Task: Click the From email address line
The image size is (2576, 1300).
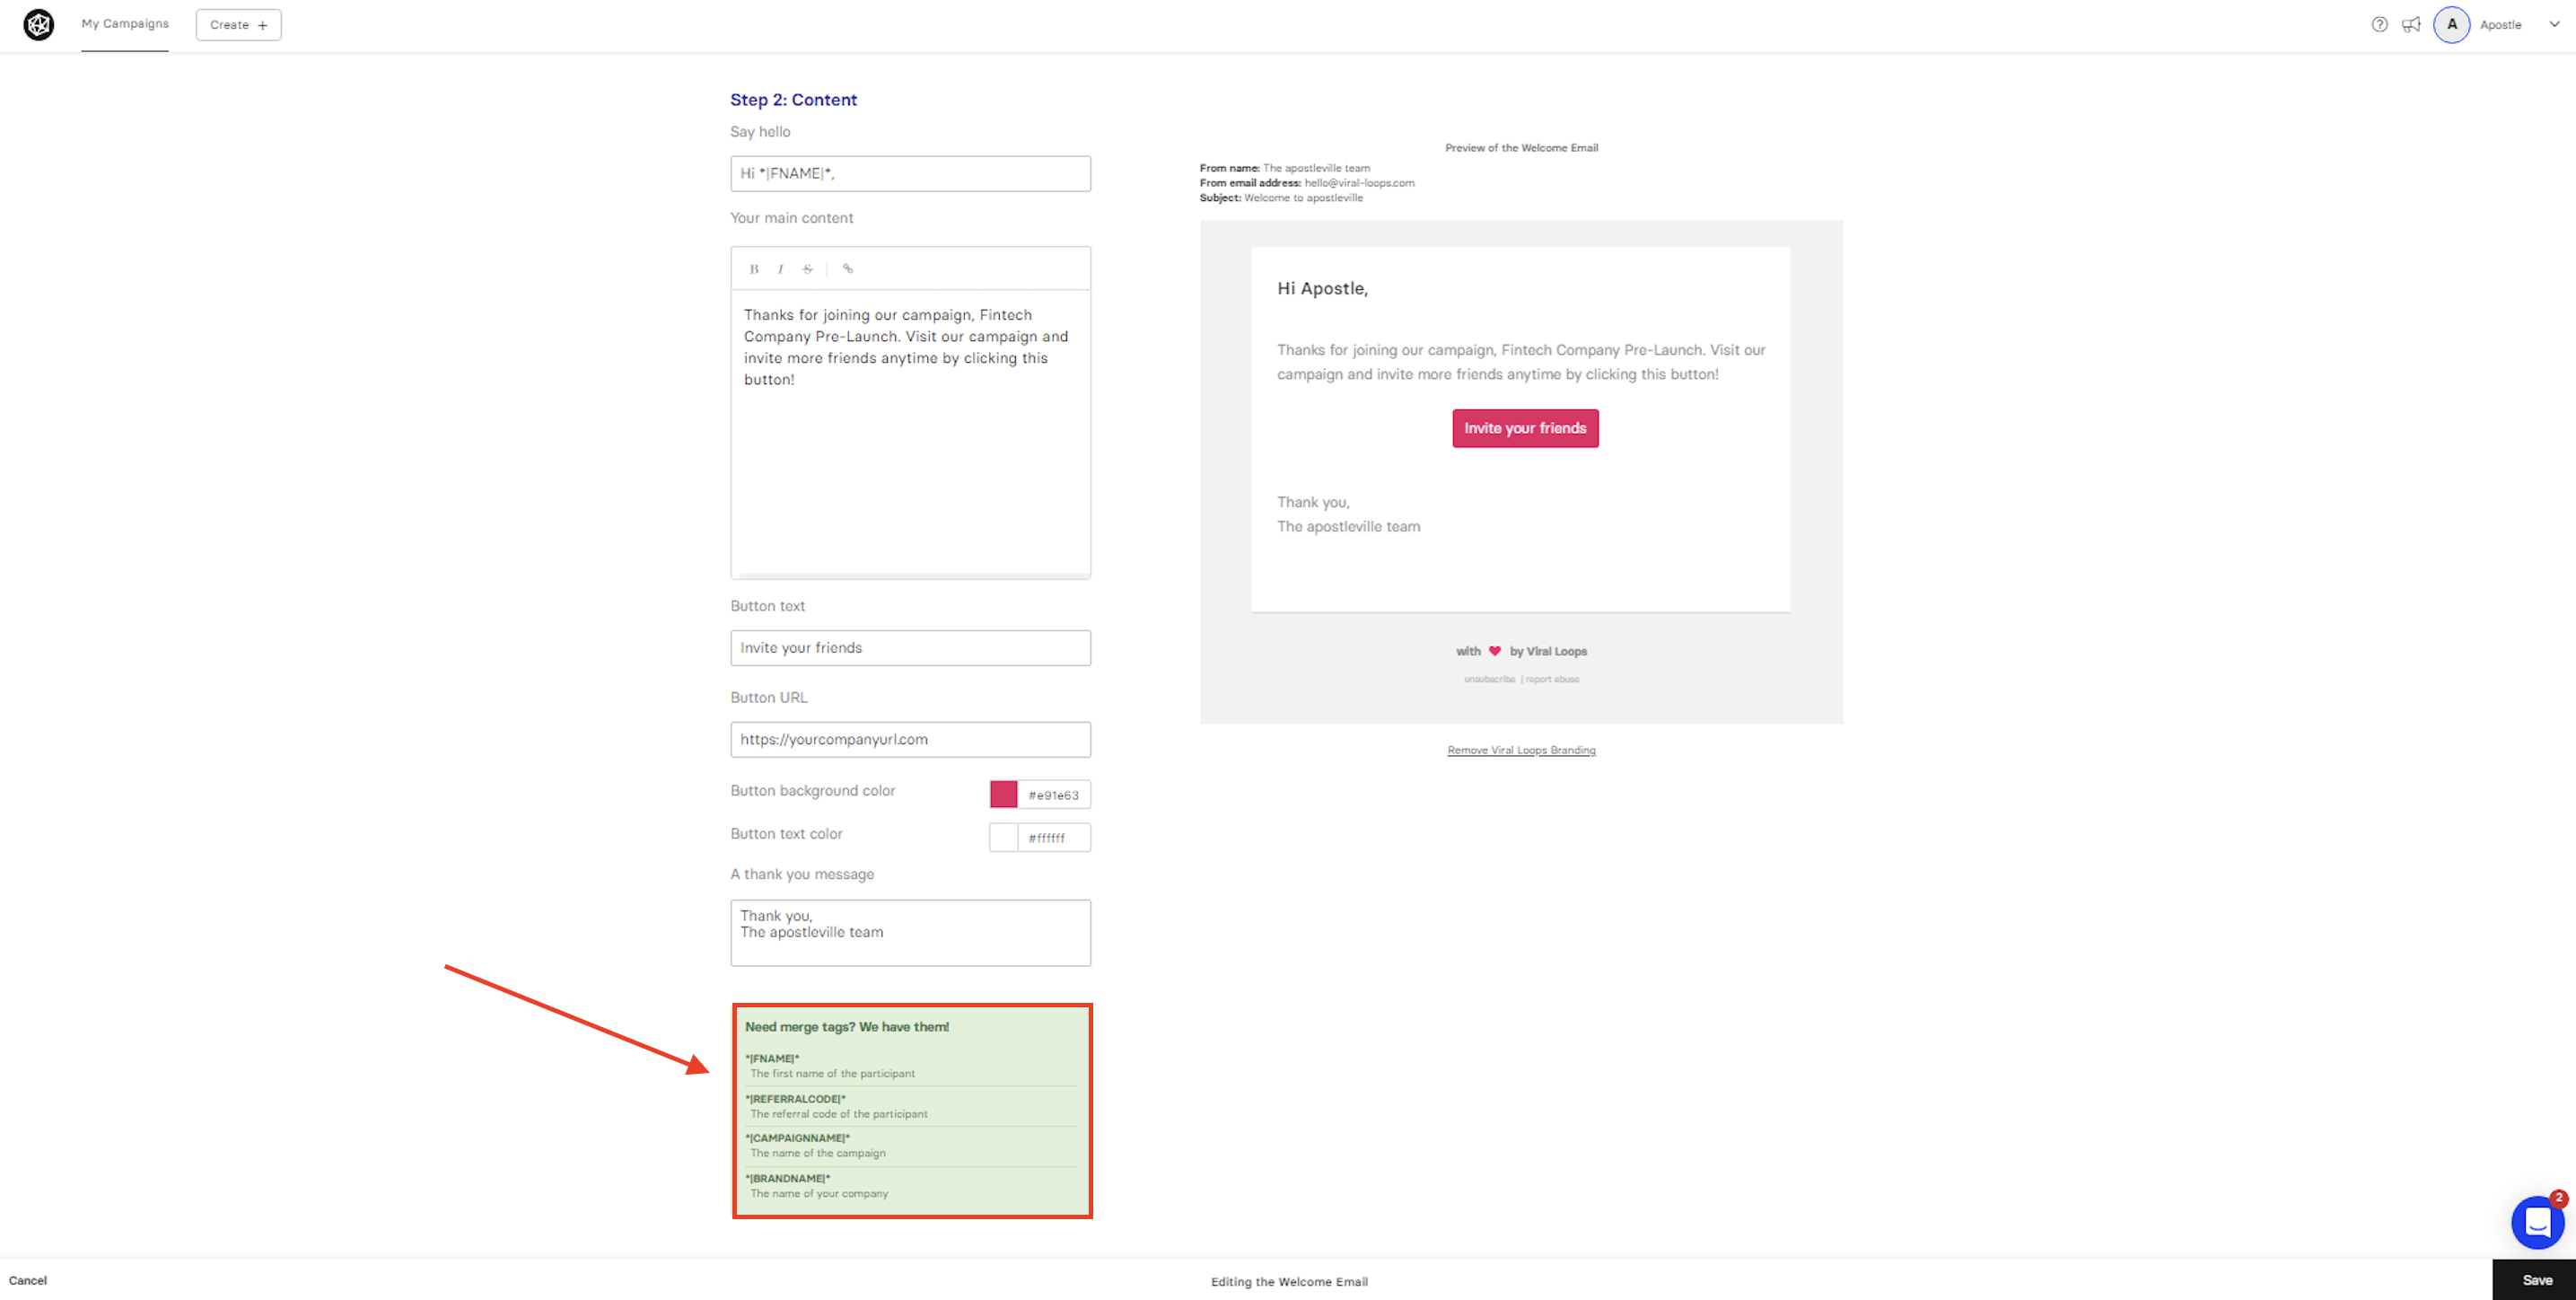Action: point(1307,183)
